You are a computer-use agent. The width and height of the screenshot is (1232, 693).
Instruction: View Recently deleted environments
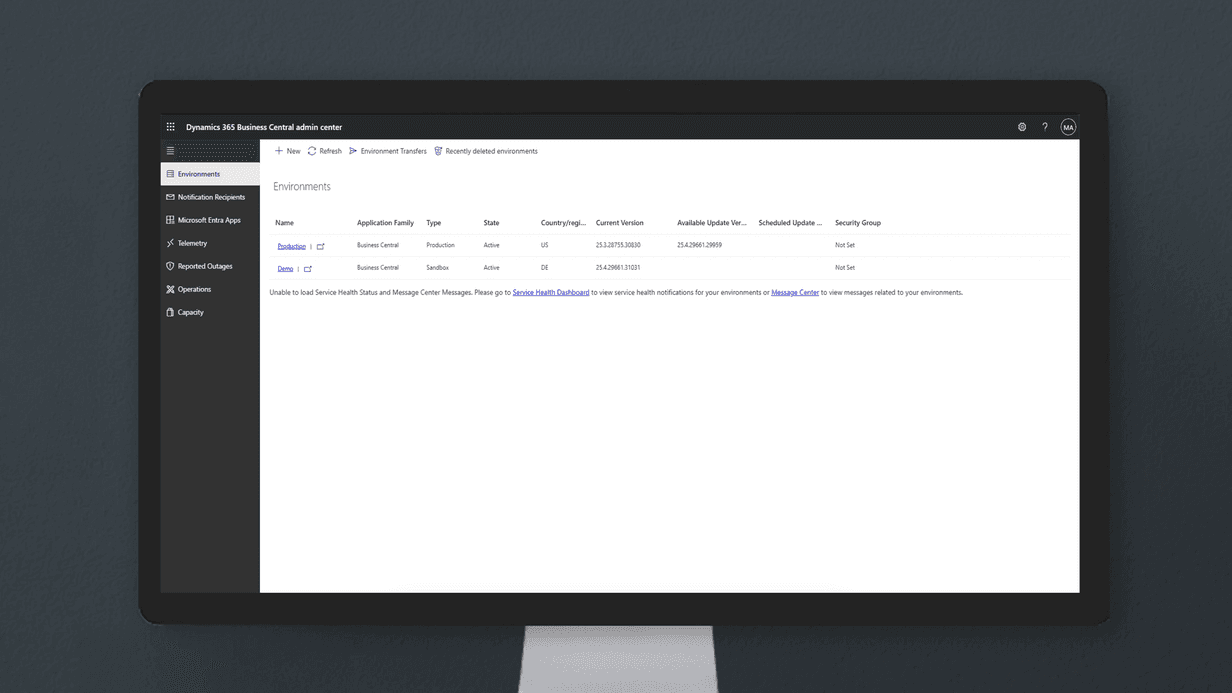click(x=485, y=151)
